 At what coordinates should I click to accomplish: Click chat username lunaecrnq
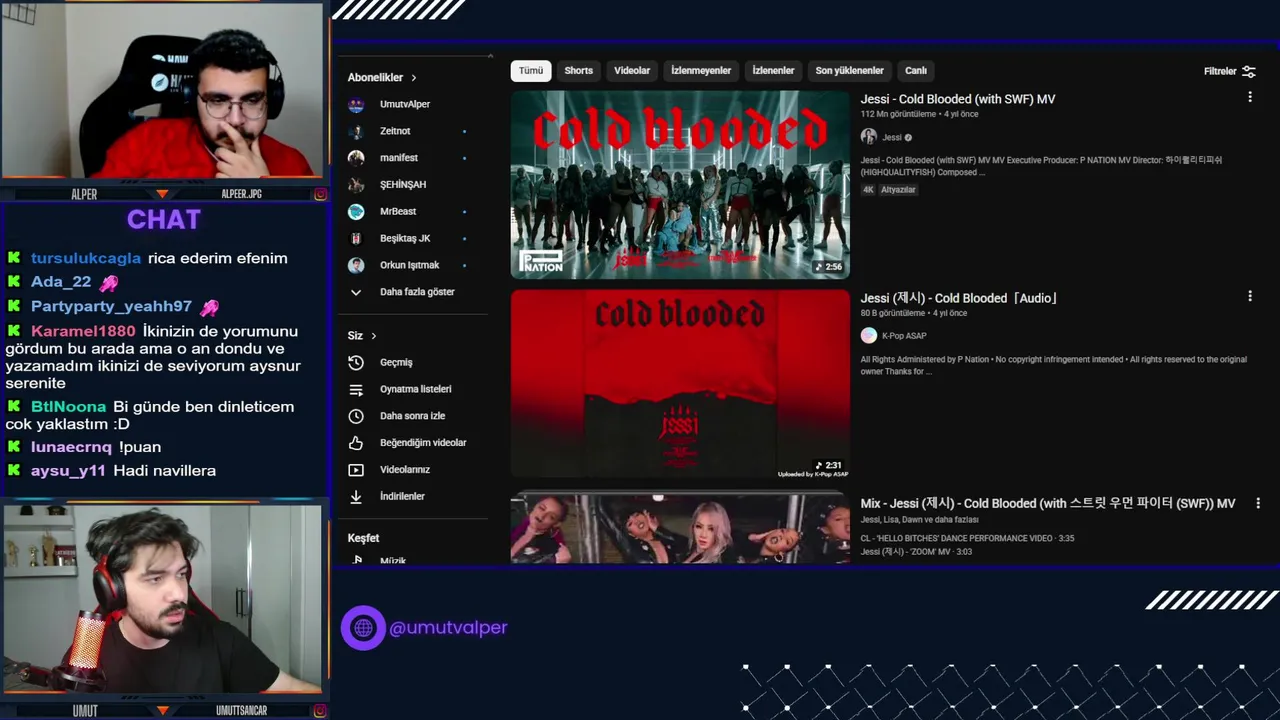click(x=71, y=447)
